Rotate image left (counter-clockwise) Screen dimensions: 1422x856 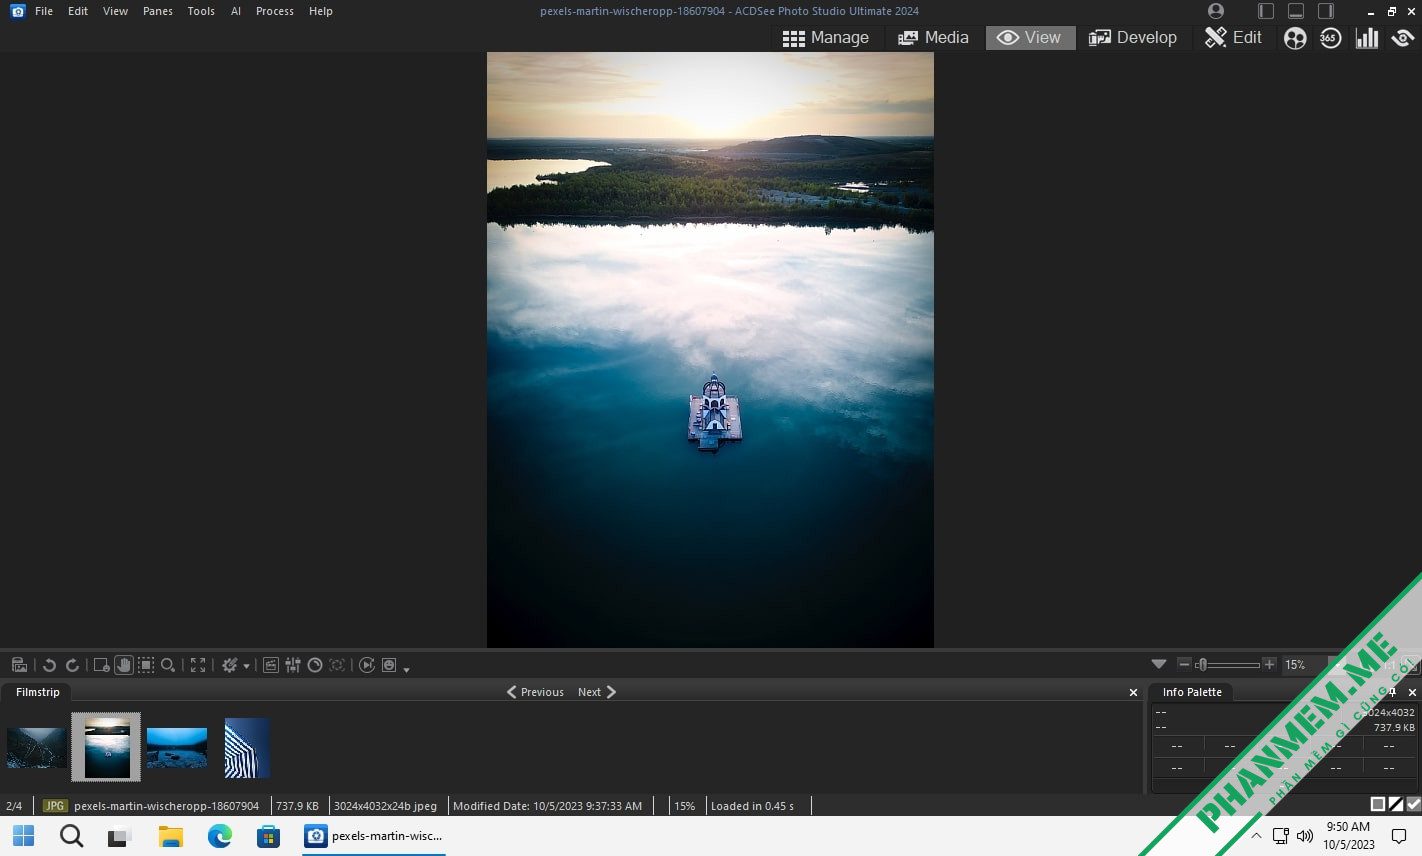click(49, 665)
